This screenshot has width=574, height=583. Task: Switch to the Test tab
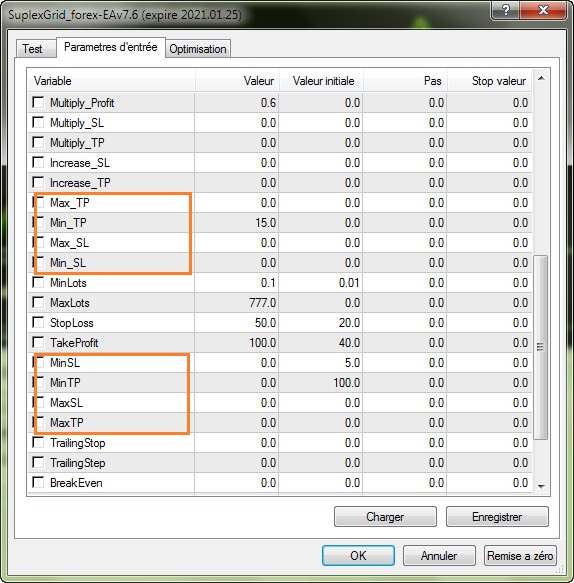click(x=32, y=49)
